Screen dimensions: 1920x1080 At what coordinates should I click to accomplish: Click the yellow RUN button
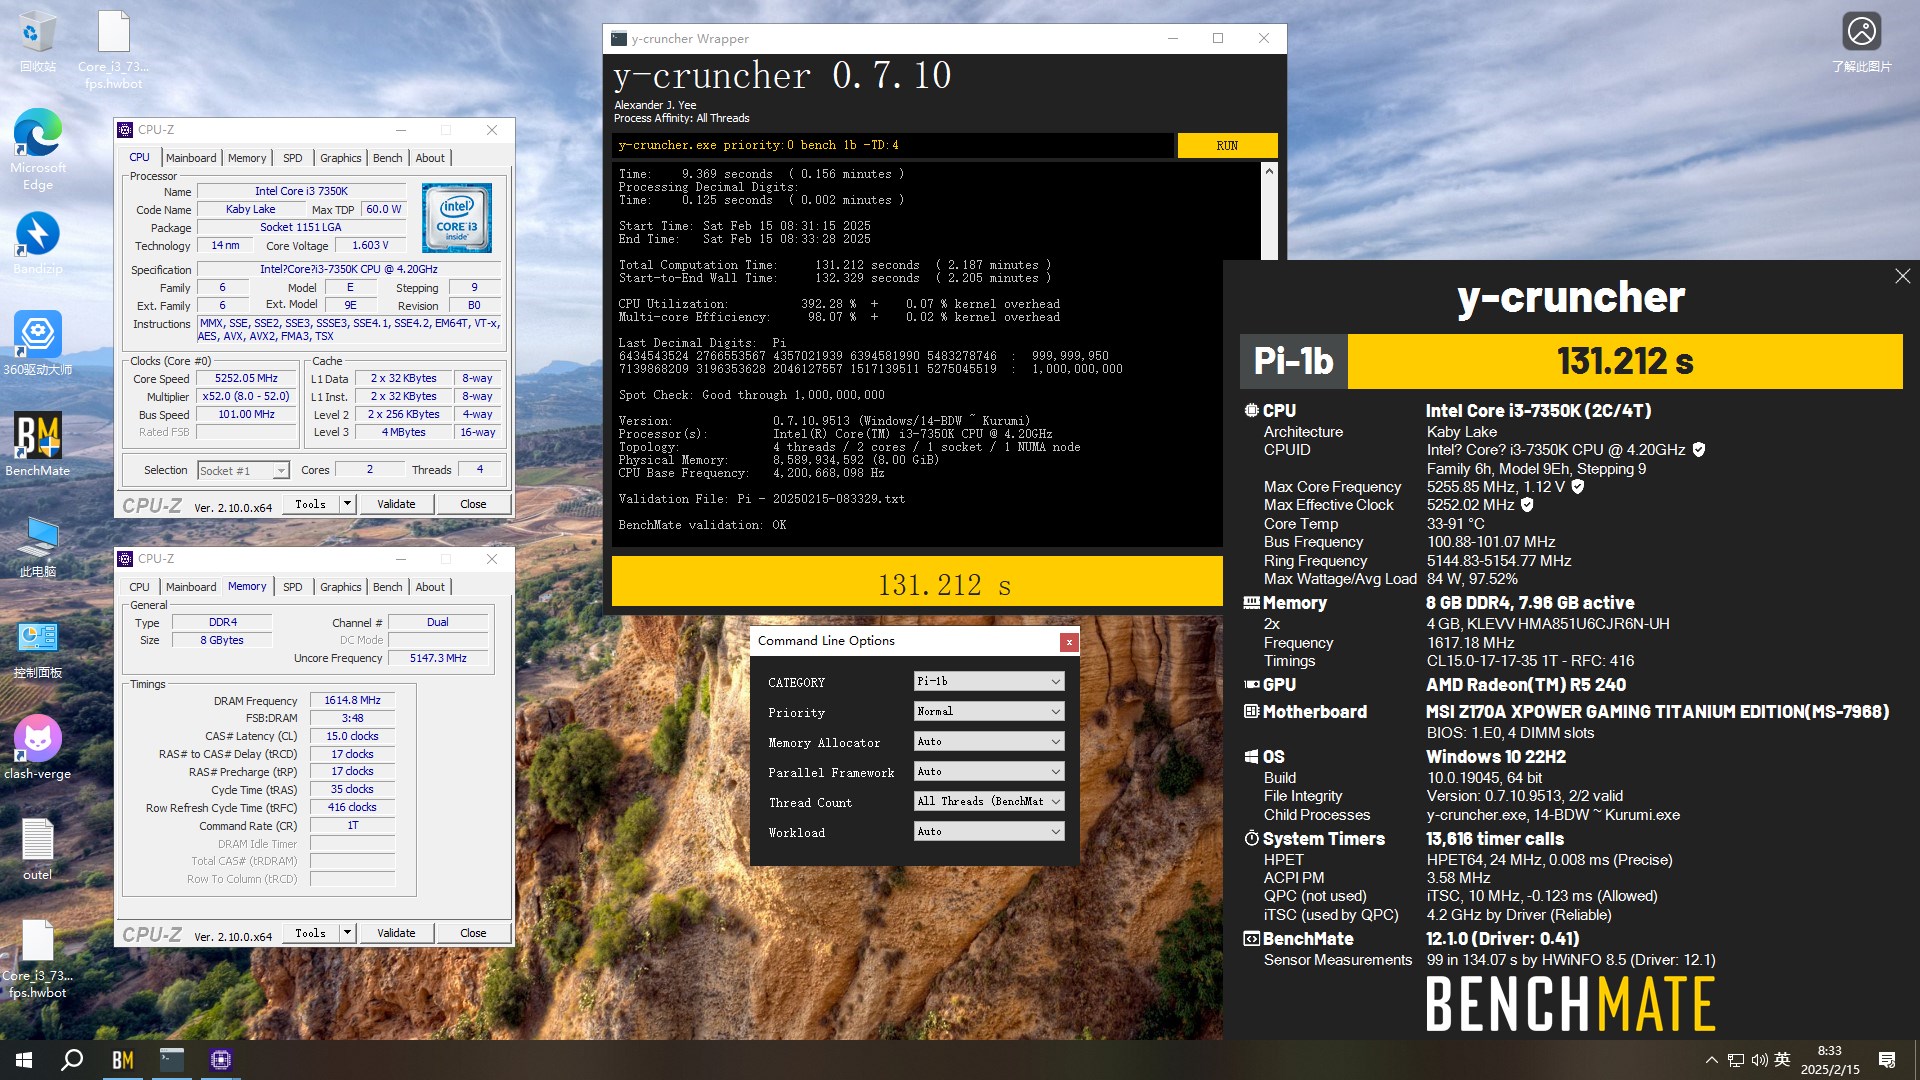pyautogui.click(x=1227, y=146)
